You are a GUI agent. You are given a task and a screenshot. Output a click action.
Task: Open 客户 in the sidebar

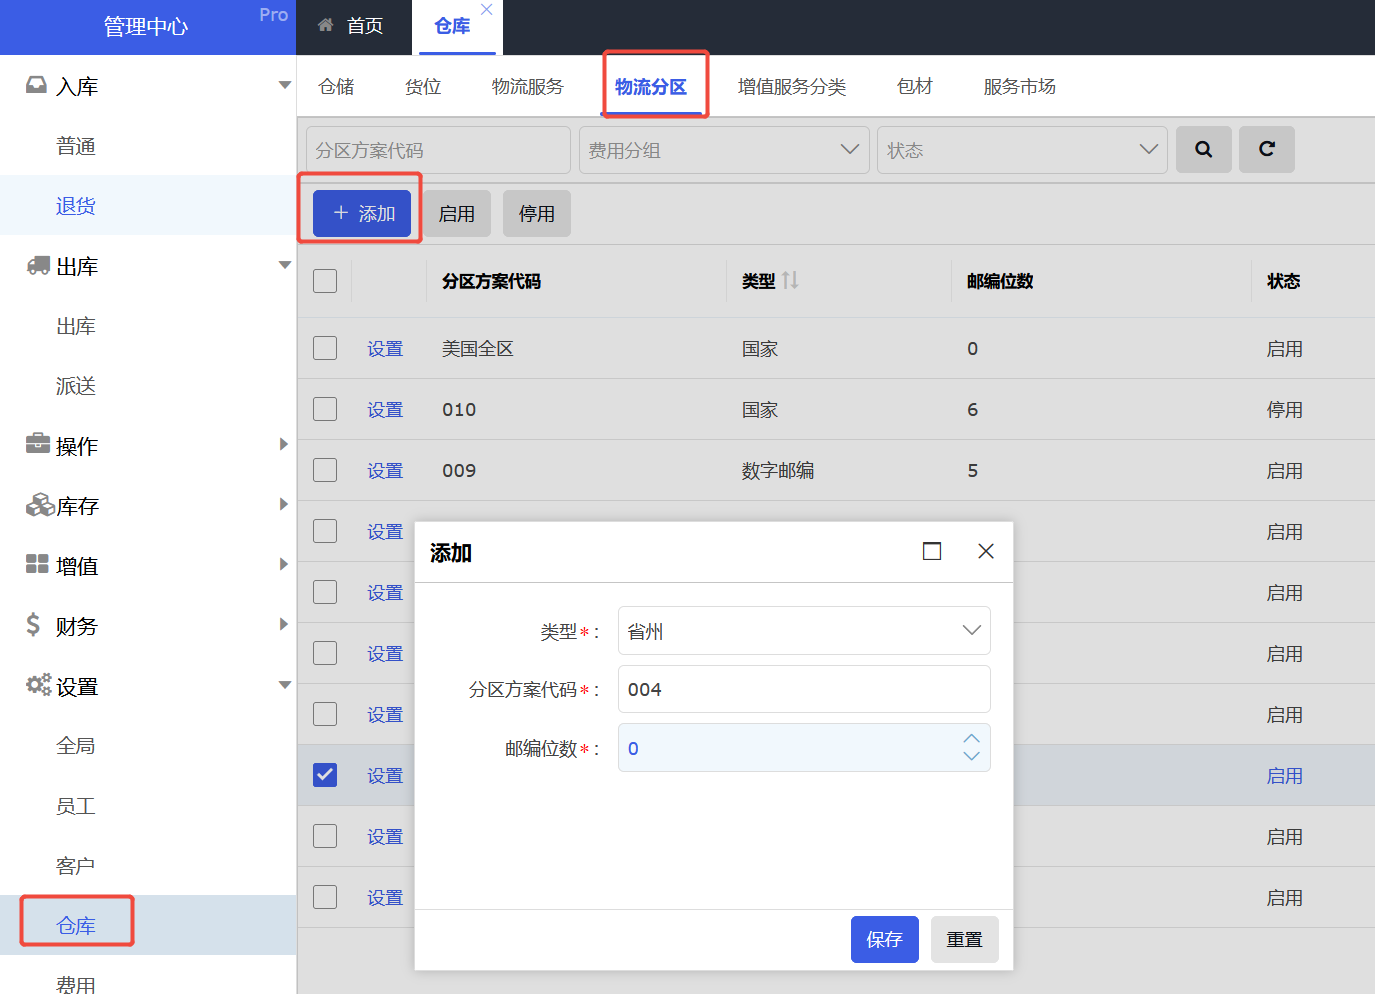point(76,866)
